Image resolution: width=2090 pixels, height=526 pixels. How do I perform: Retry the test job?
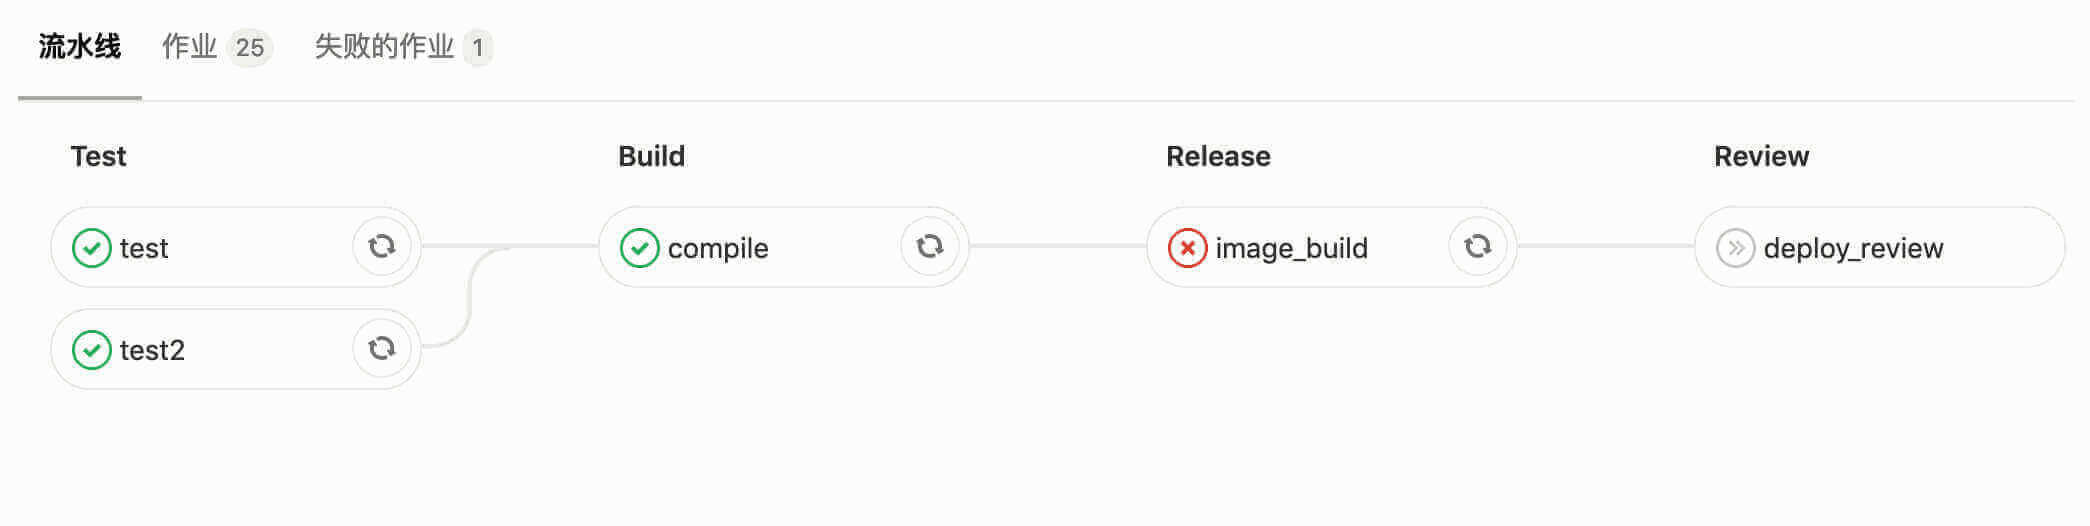[x=381, y=246]
